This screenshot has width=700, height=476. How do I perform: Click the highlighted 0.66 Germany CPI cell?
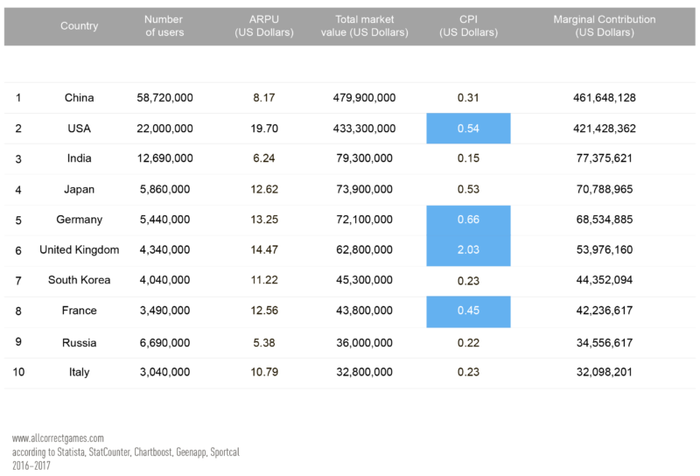point(468,220)
